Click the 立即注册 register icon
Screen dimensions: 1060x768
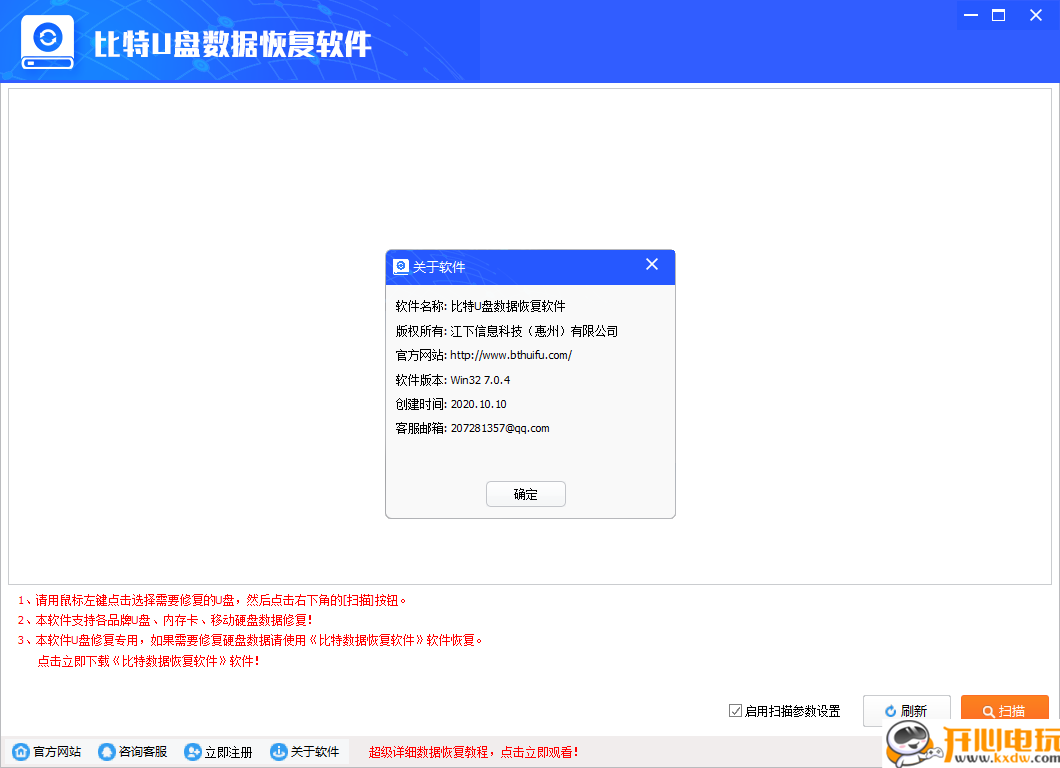tap(193, 752)
